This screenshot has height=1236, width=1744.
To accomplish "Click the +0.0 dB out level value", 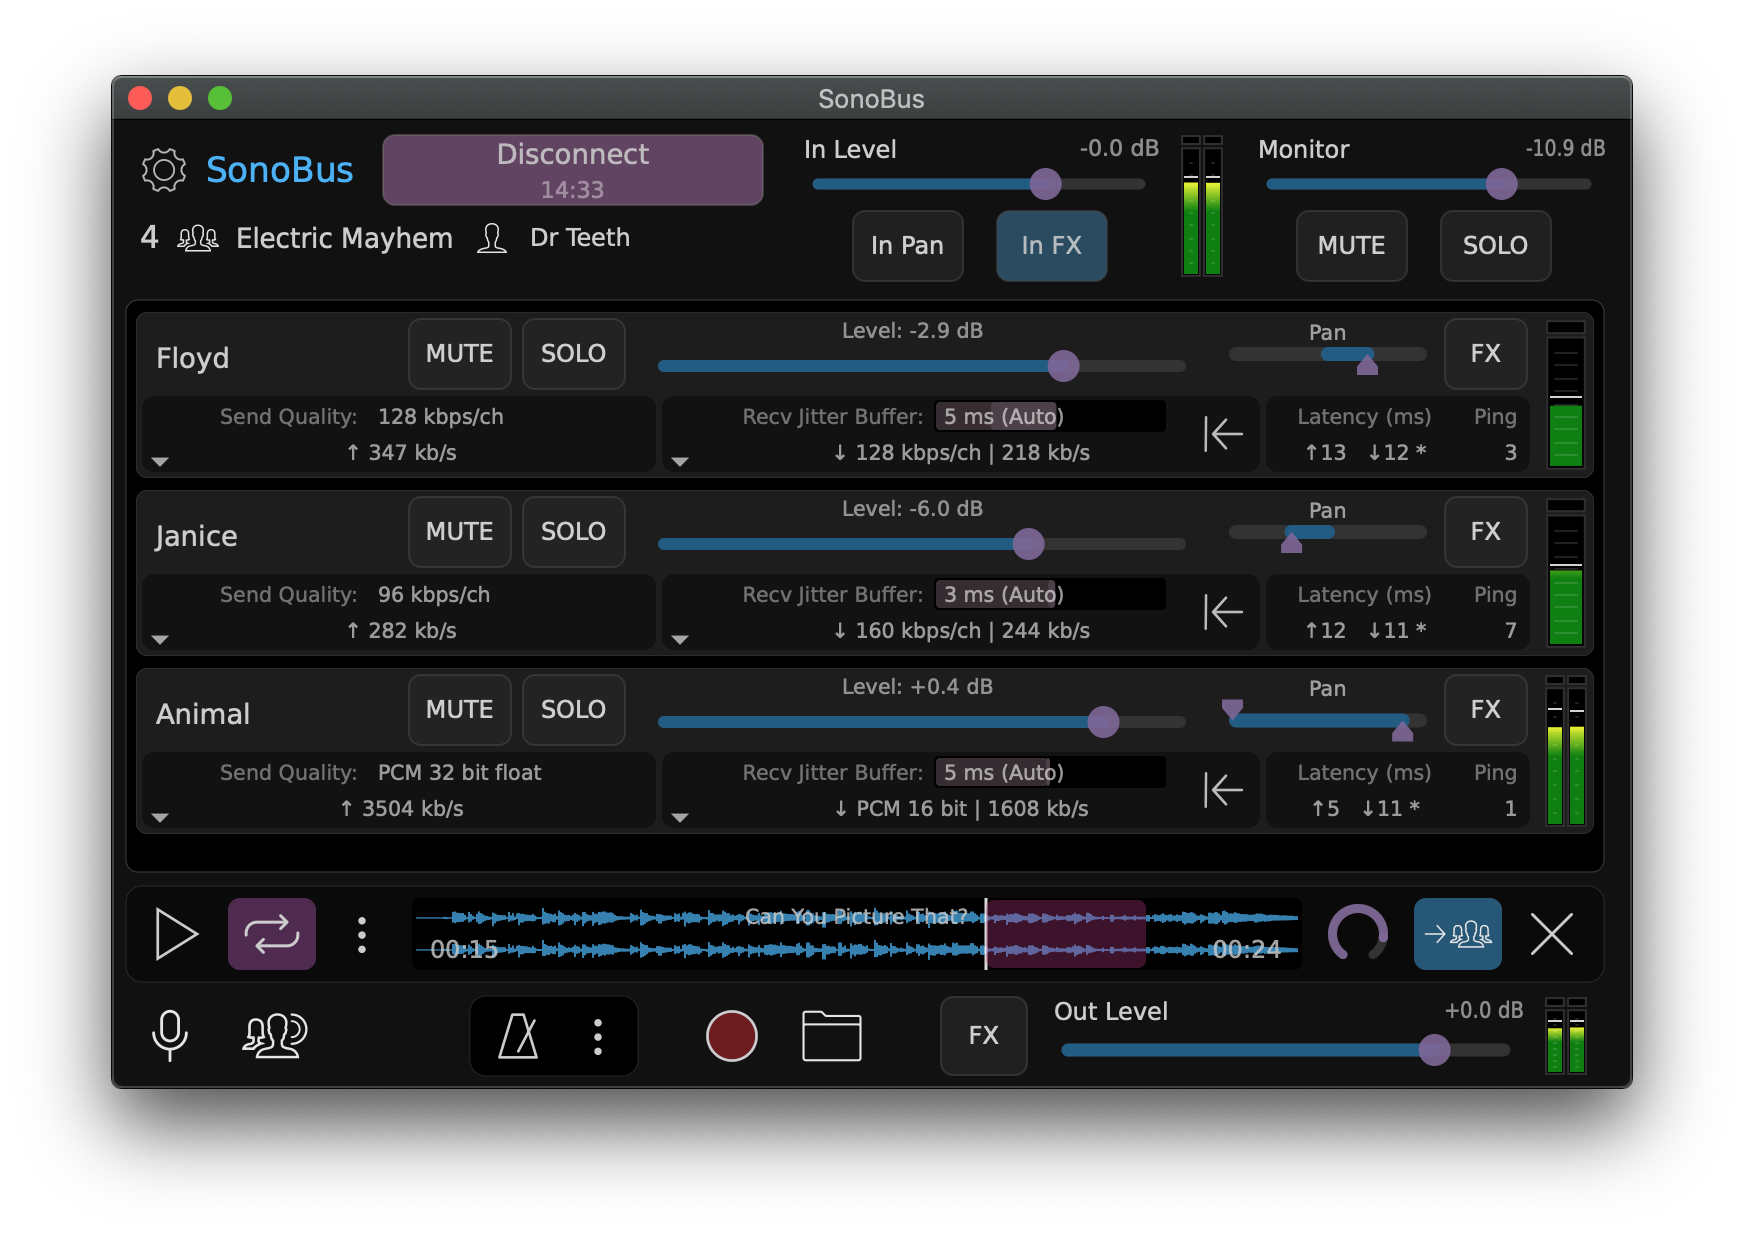I will click(x=1484, y=1010).
